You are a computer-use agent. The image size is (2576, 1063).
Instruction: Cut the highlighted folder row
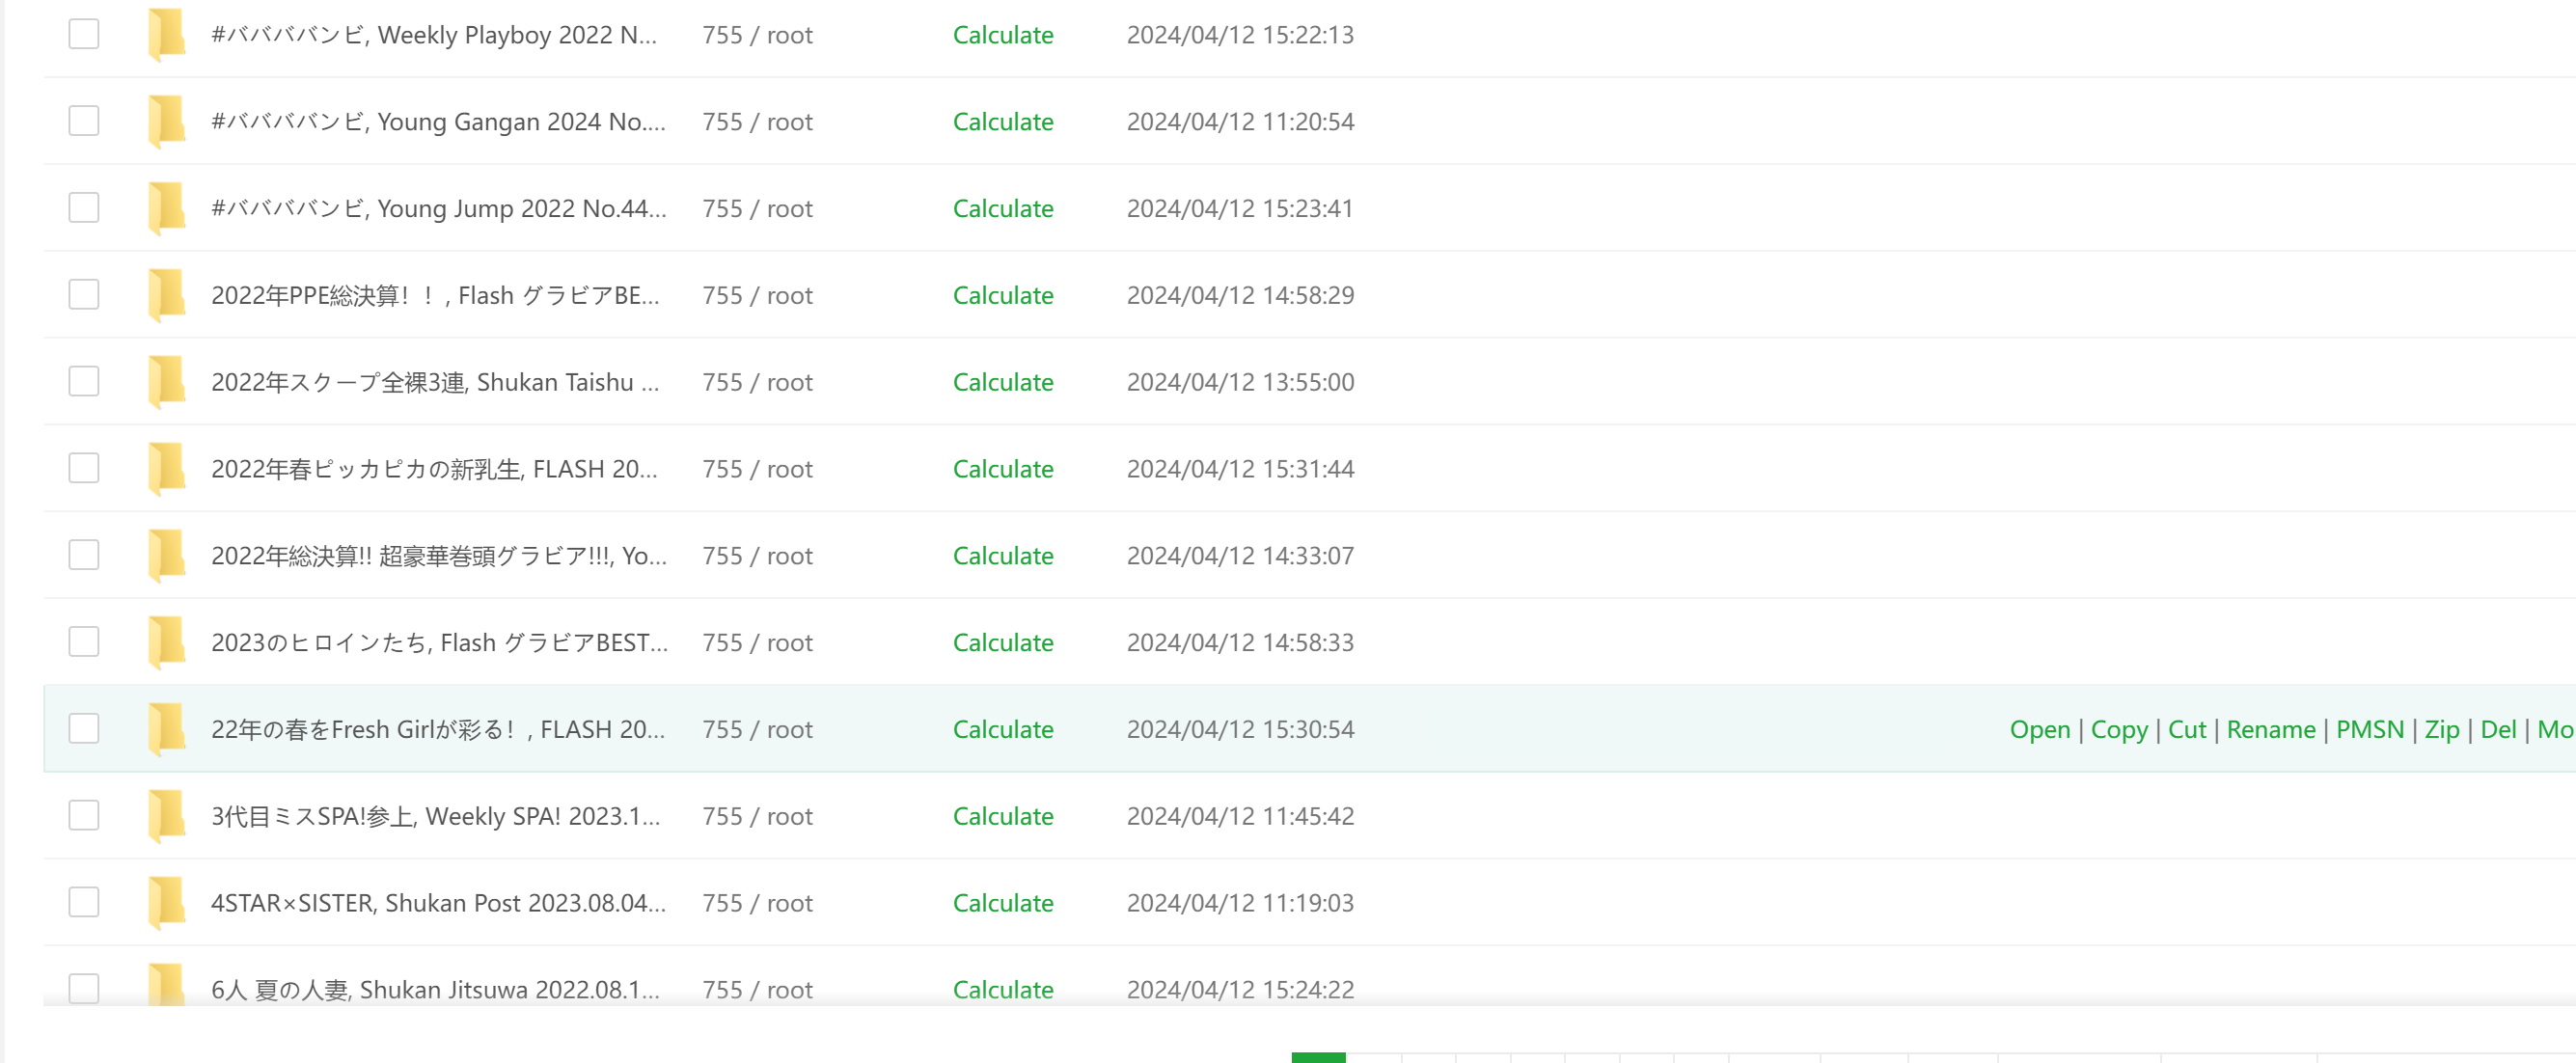point(2187,729)
